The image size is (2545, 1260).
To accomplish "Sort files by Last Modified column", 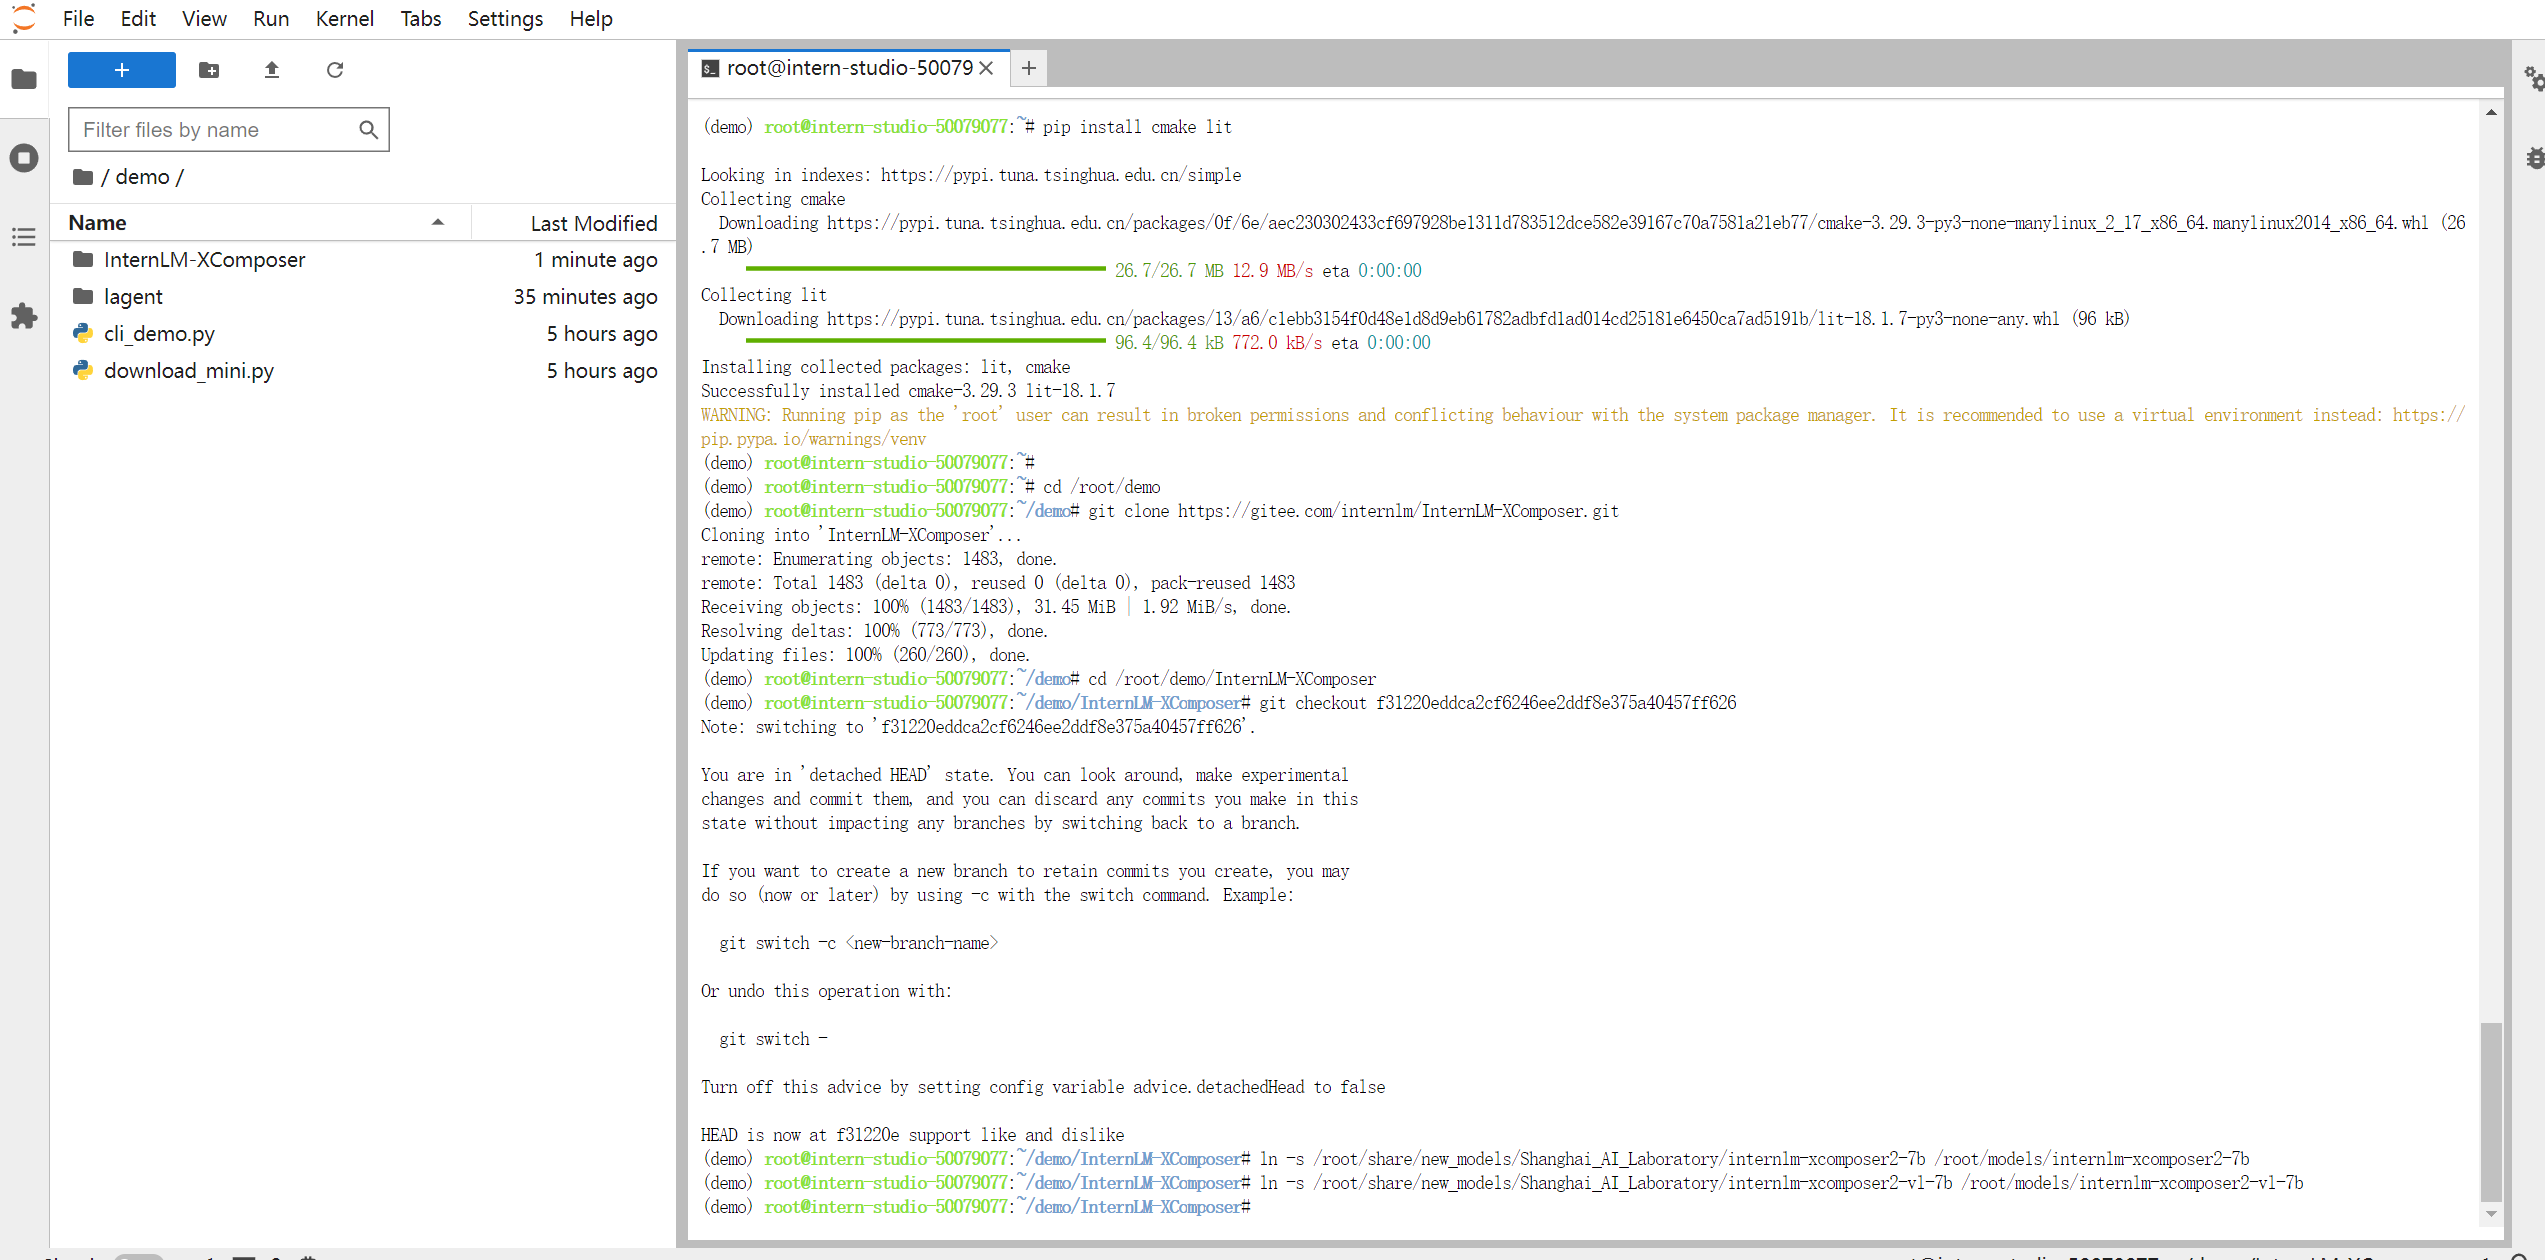I will (x=593, y=223).
